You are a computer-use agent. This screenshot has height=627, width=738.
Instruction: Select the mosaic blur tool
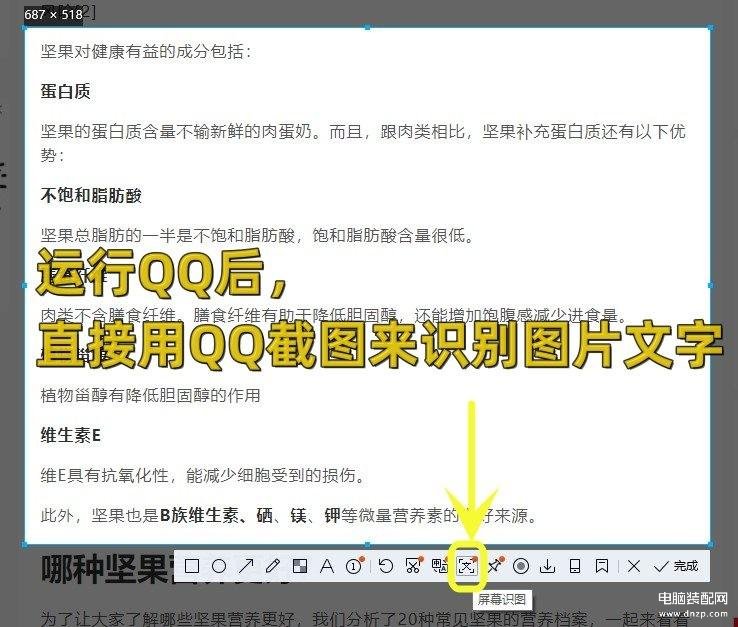pyautogui.click(x=300, y=566)
